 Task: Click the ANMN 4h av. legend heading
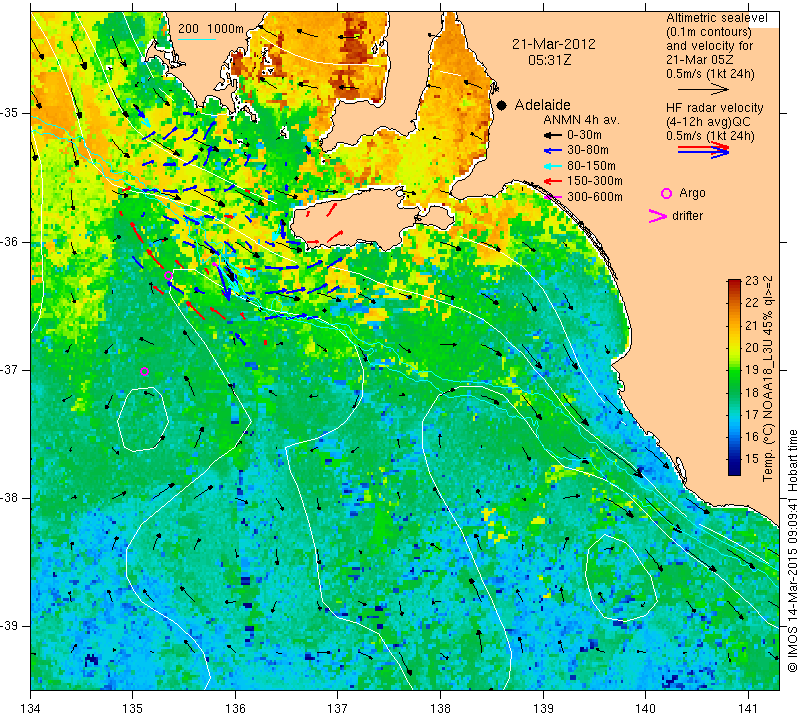(581, 120)
